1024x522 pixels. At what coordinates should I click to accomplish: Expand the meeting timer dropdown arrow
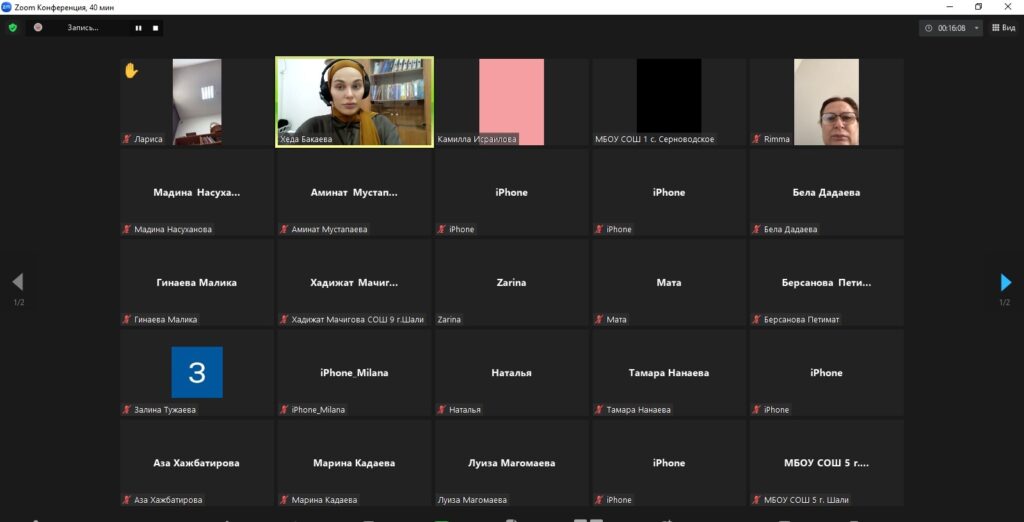(976, 28)
